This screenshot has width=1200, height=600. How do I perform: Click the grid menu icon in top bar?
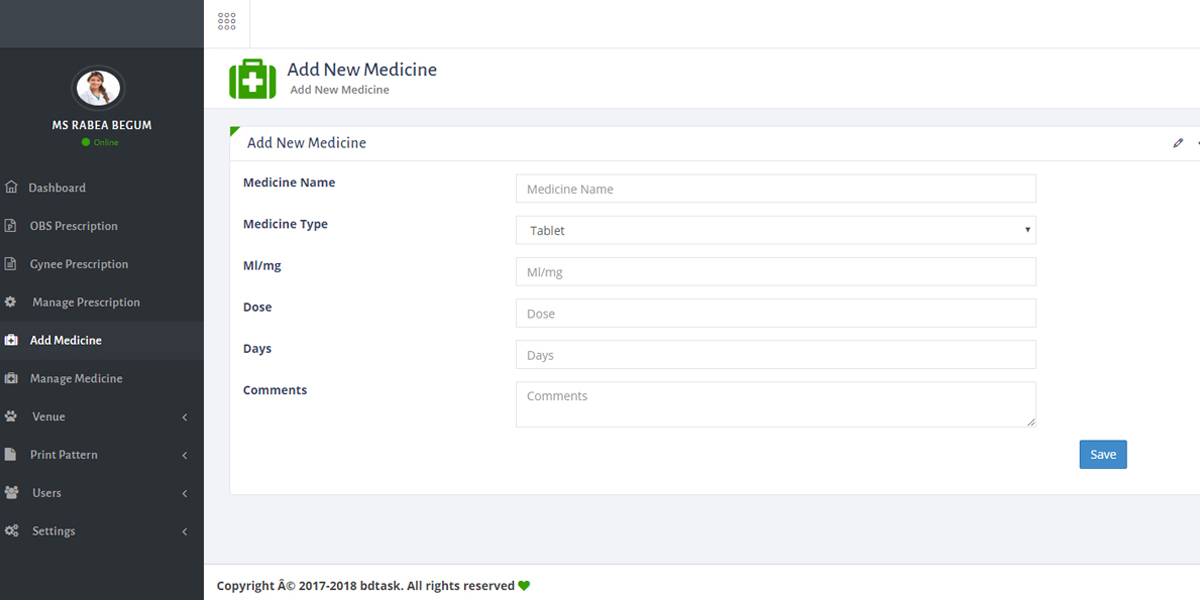(227, 21)
